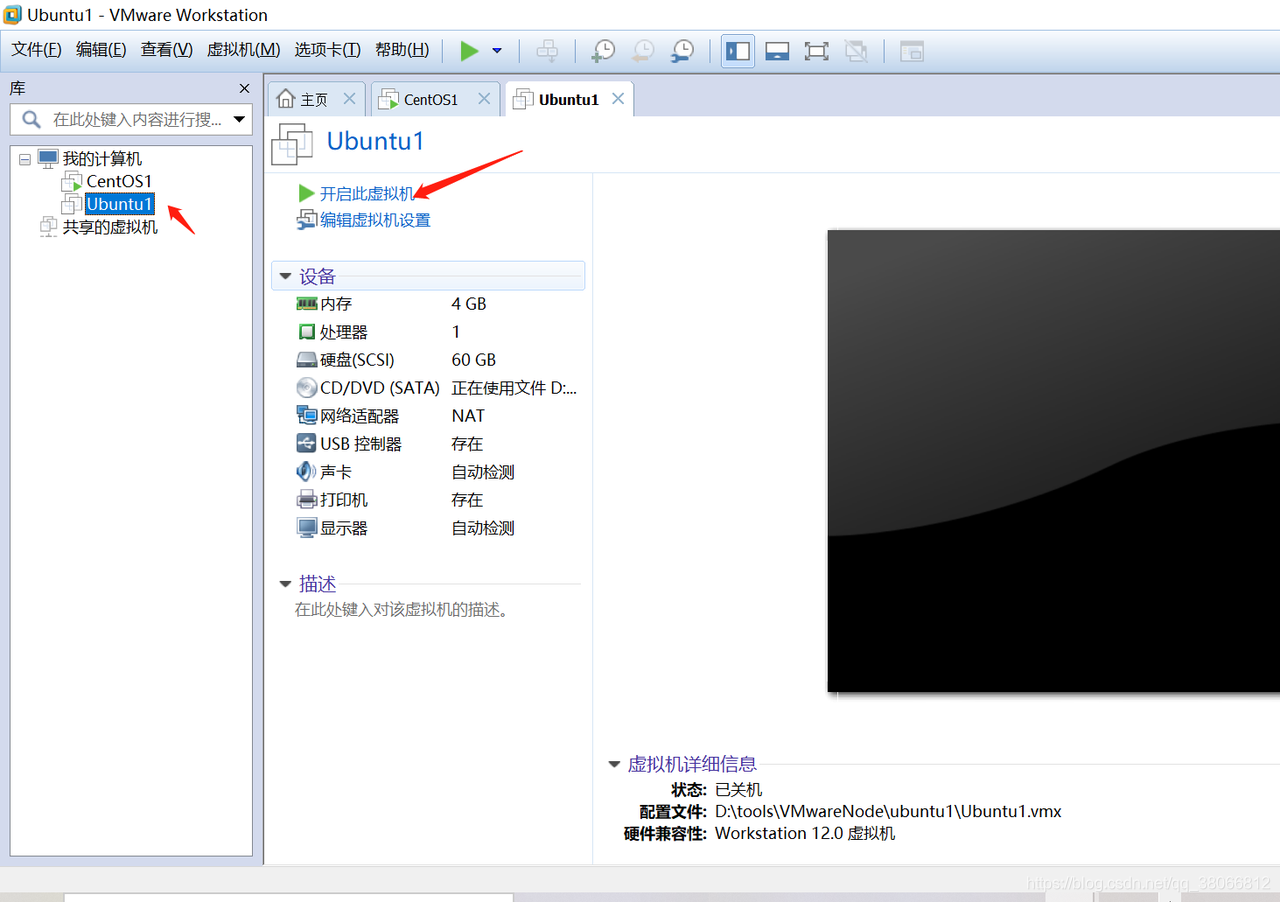Close the 库 library panel

244,89
